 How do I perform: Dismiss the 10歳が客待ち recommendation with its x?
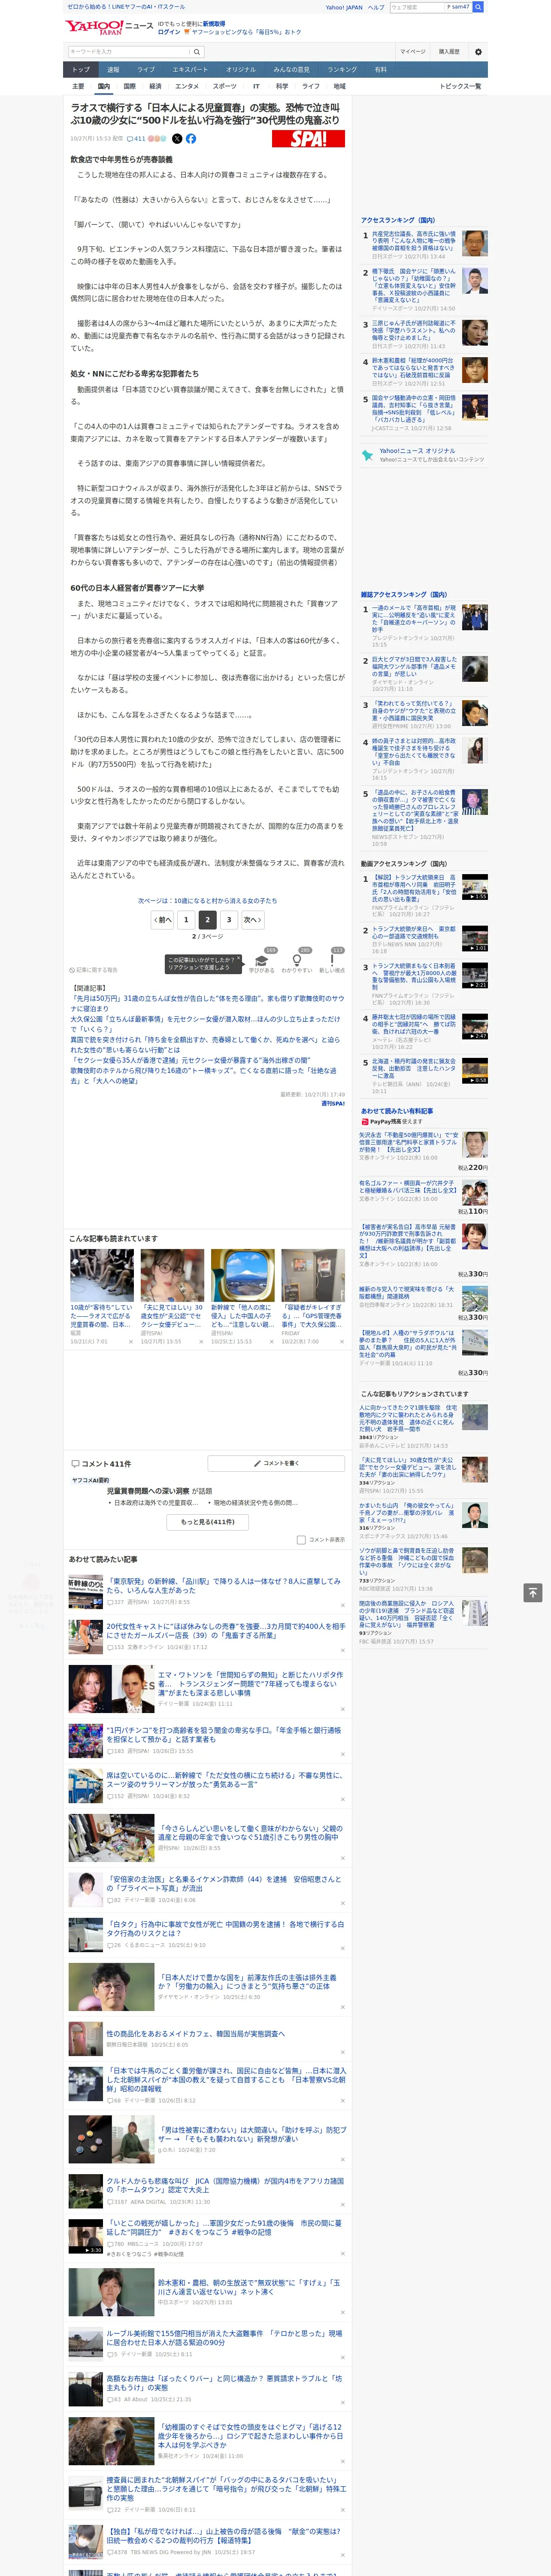click(x=131, y=1342)
